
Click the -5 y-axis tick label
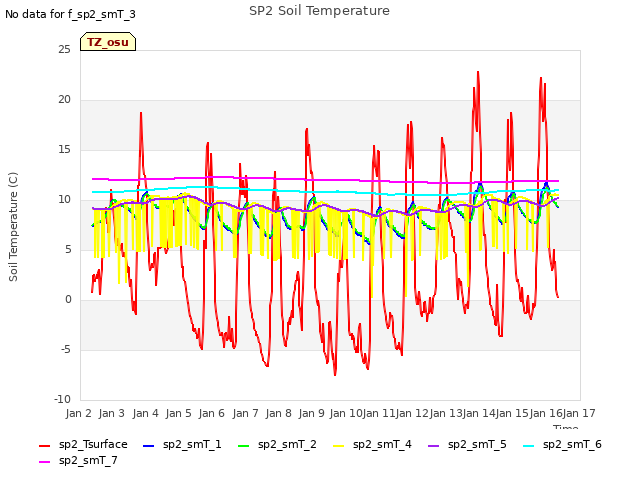[66, 350]
